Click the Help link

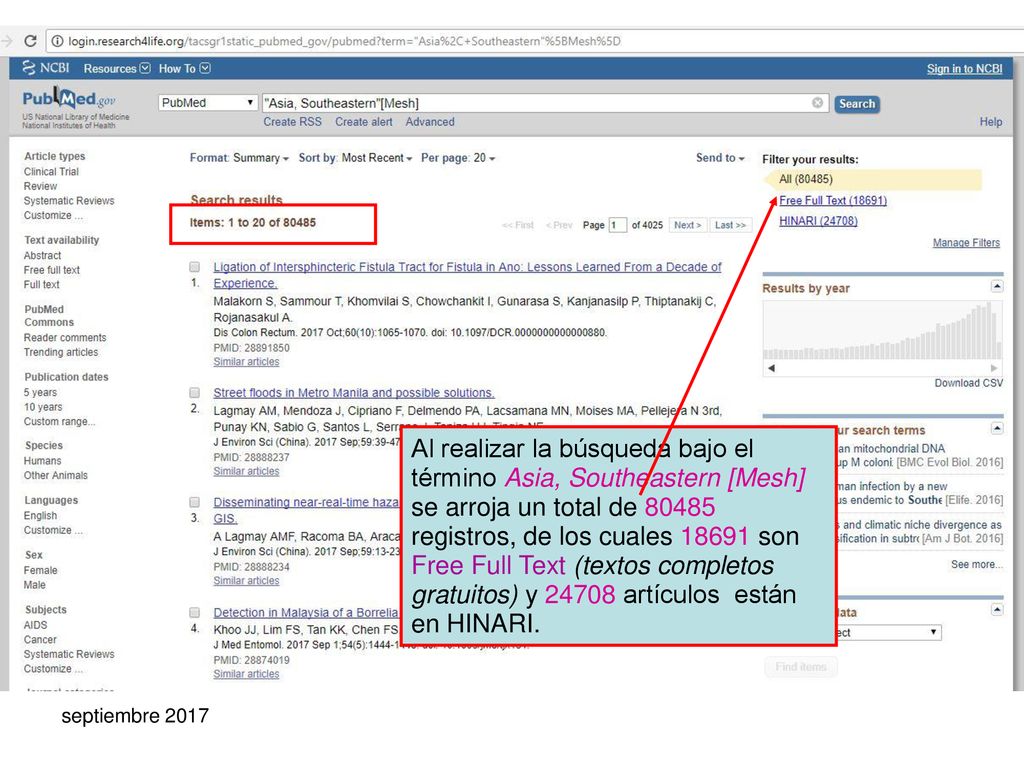click(991, 122)
